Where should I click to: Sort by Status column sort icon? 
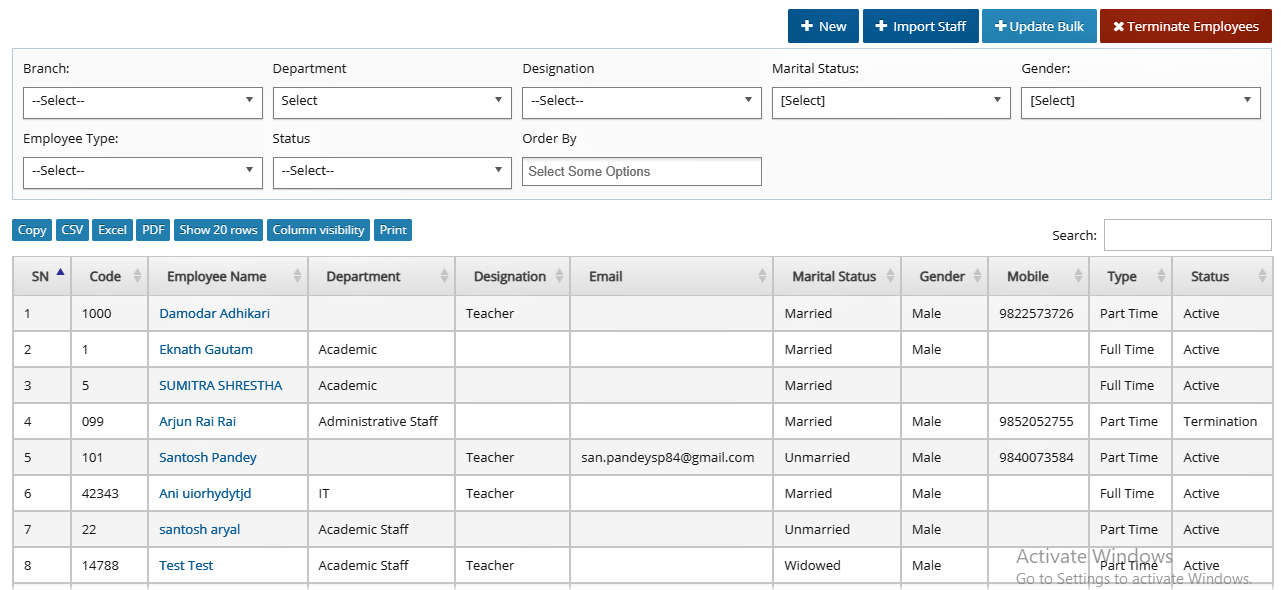coord(1262,276)
